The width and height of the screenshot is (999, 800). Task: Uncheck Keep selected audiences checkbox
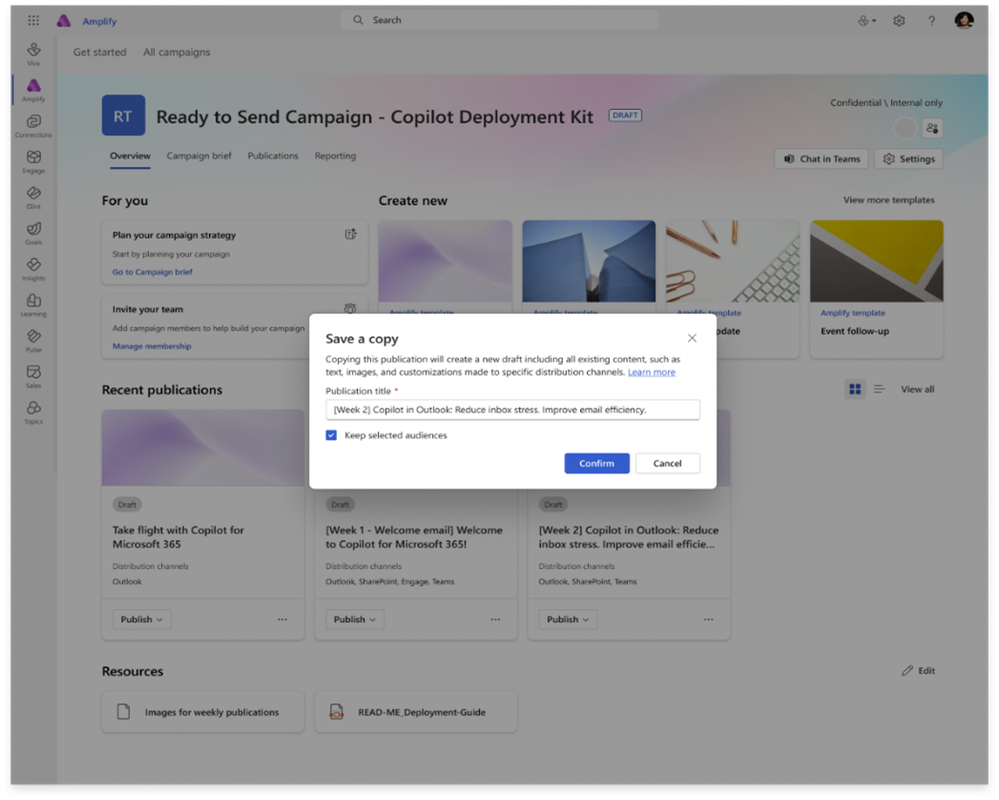331,435
